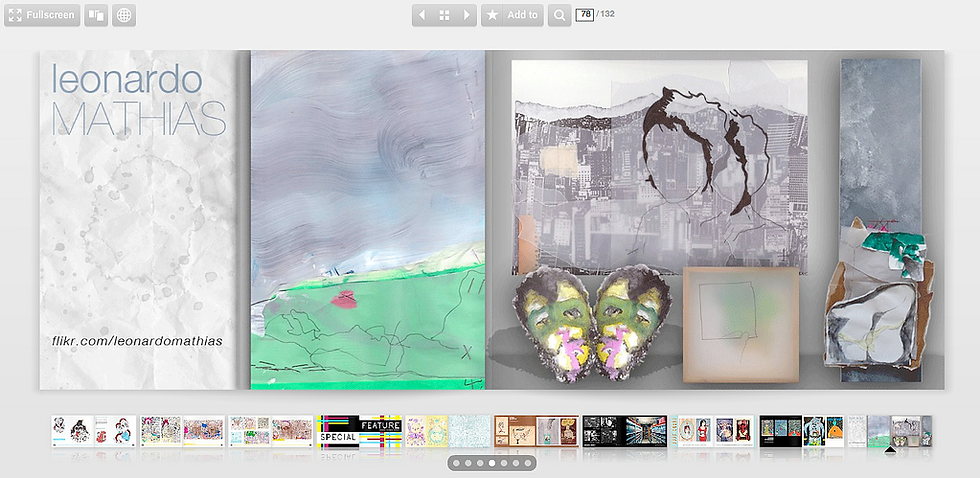Select the pastel yellow and mint thumbnail
The height and width of the screenshot is (478, 980).
pos(448,431)
